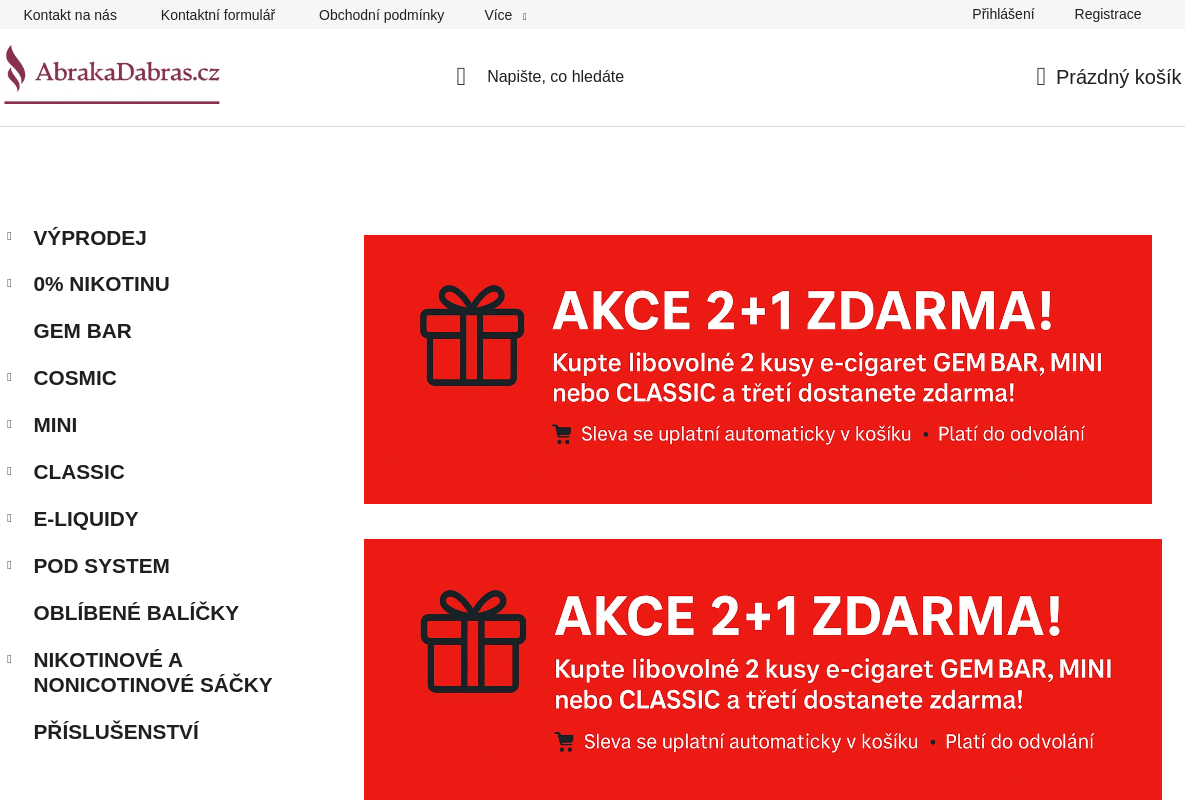Open the GEM BAR category
The height and width of the screenshot is (800, 1200).
pos(82,331)
